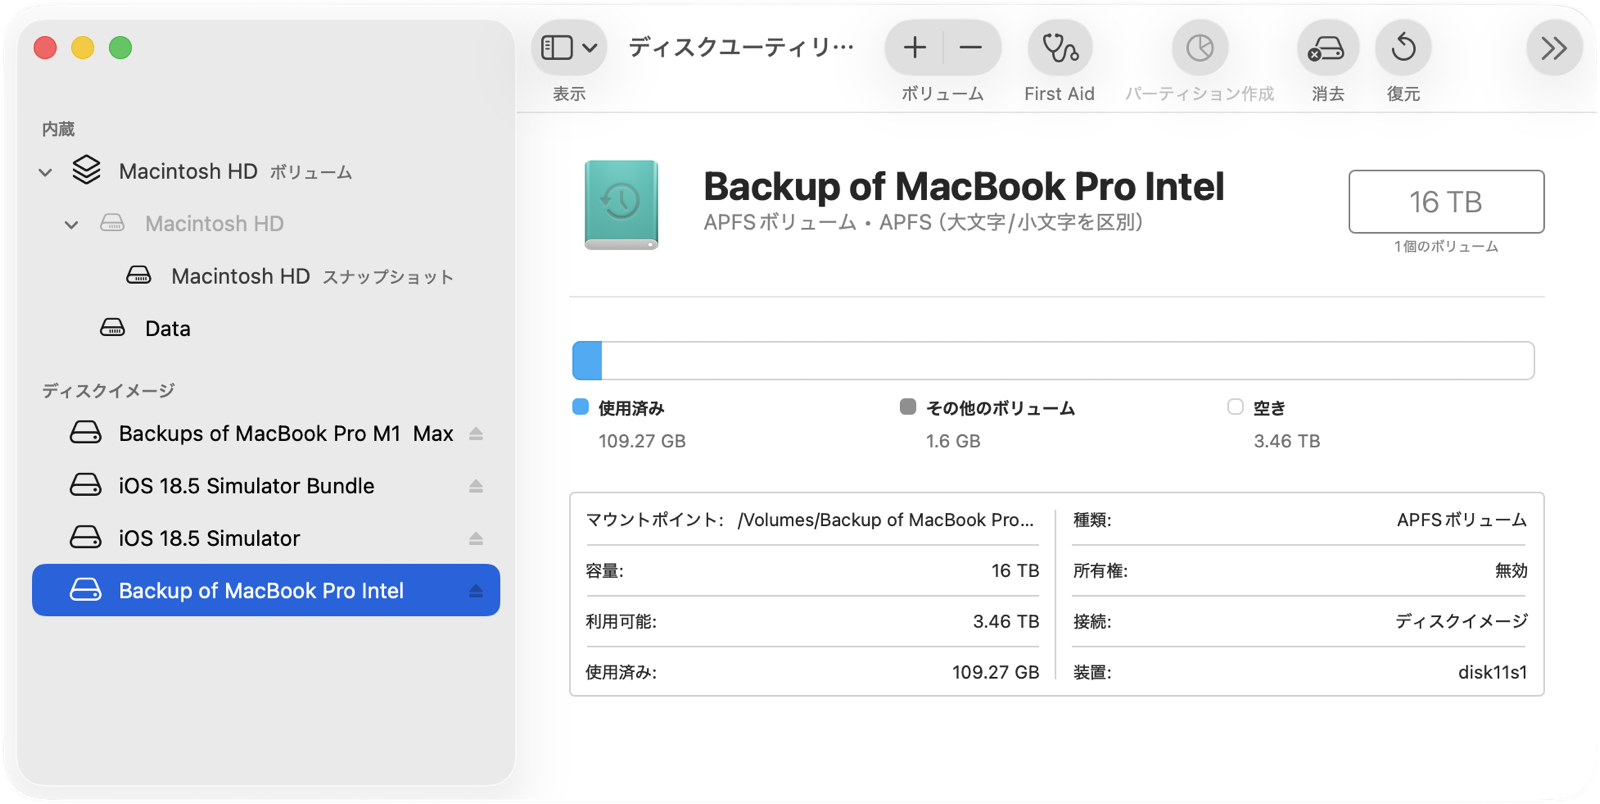Show more toolbar items via overflow chevron
Viewport: 1600px width, 804px height.
point(1553,48)
